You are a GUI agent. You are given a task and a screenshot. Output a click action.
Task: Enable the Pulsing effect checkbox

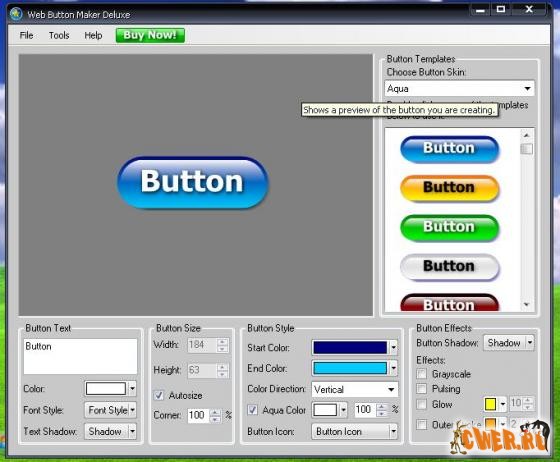click(421, 388)
